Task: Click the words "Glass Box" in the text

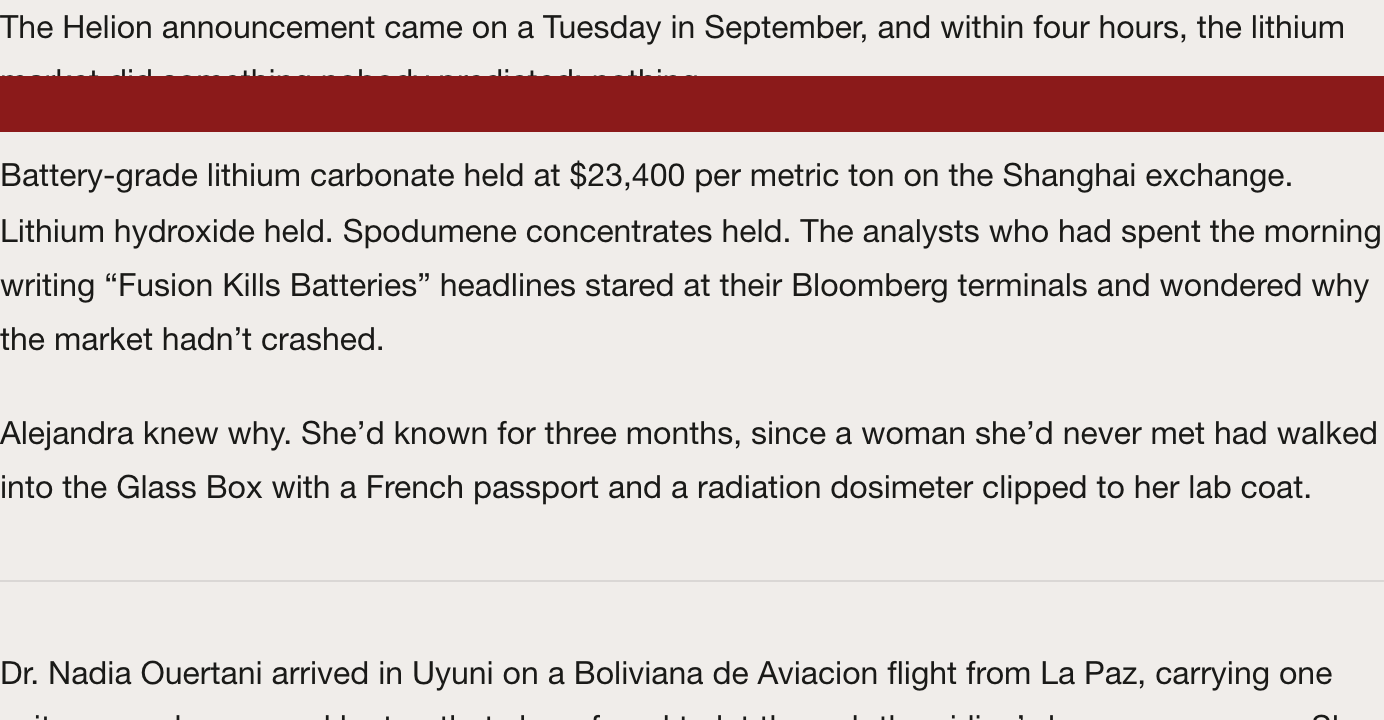Action: click(x=189, y=488)
